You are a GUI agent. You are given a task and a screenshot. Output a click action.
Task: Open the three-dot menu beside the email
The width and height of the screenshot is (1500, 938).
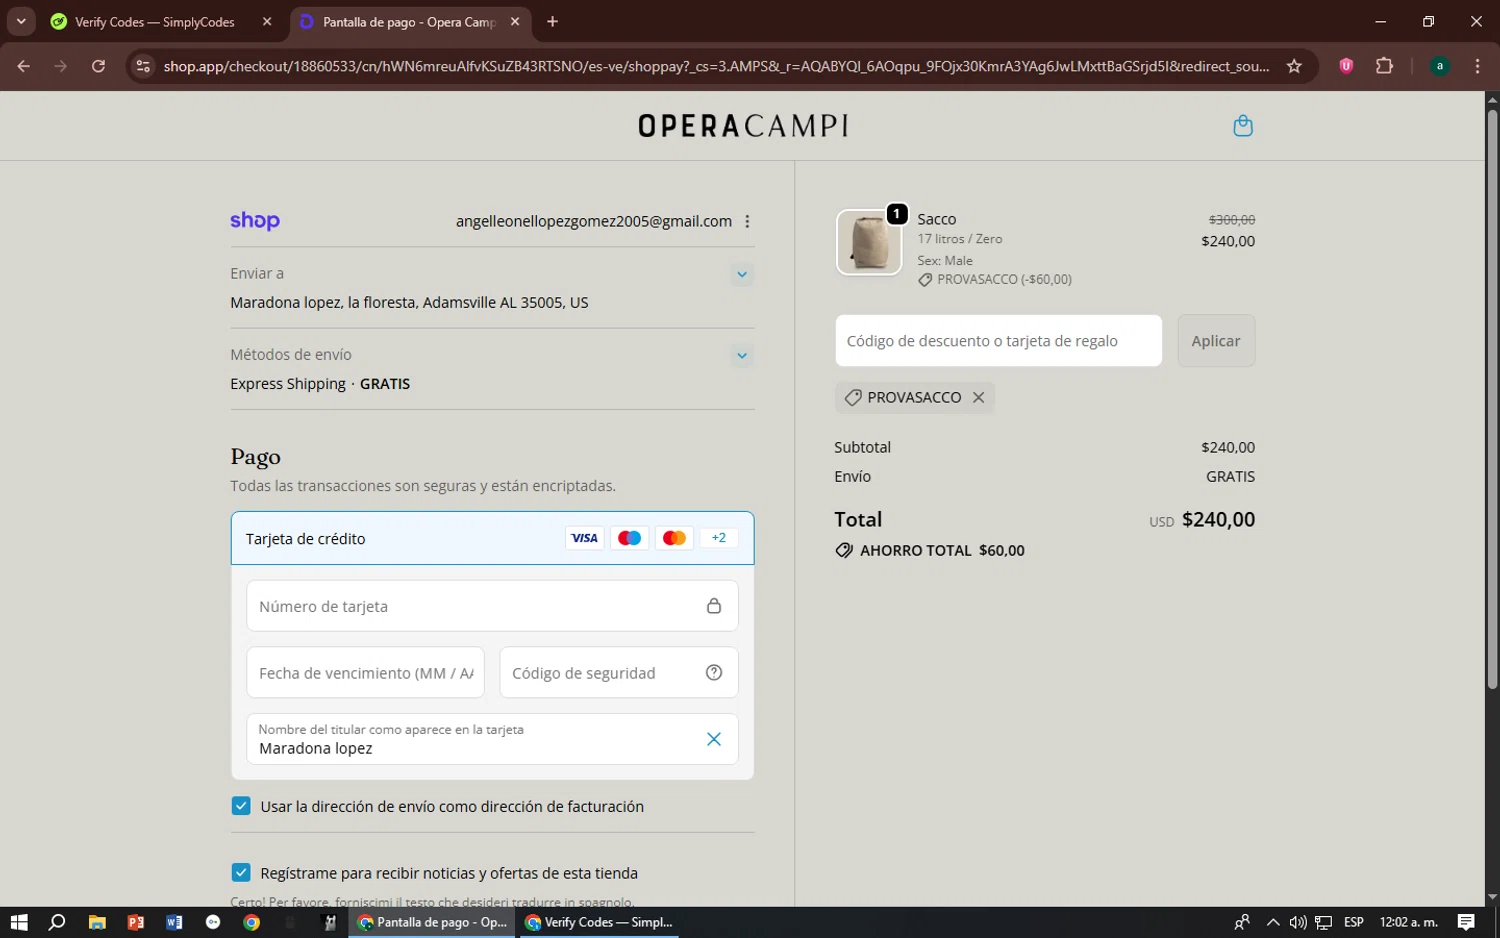pos(747,221)
